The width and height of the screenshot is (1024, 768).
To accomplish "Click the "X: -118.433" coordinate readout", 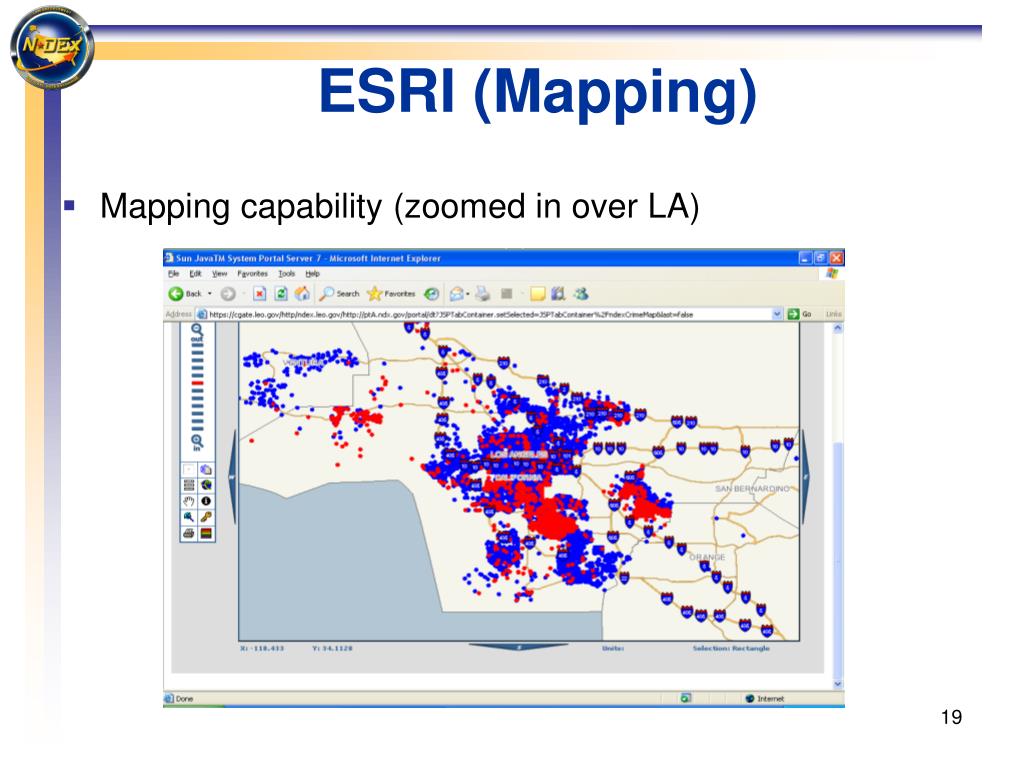I will 262,648.
